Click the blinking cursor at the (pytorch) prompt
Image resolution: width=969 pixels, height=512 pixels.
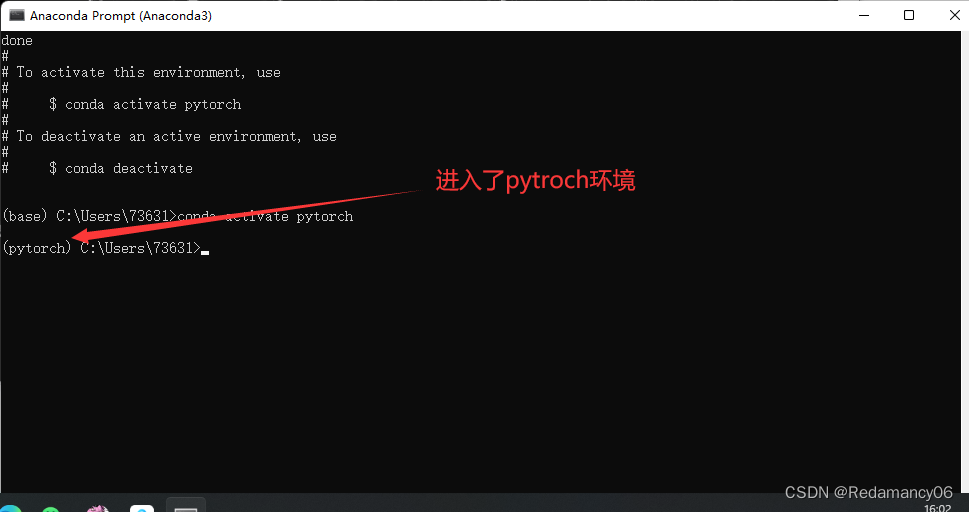(205, 249)
